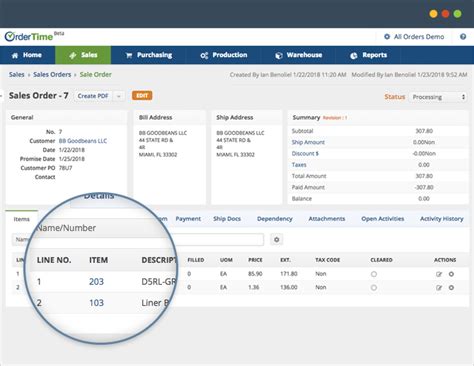Viewport: 474px width, 366px height.
Task: Expand the arrow next to Create PDF
Action: [x=118, y=96]
